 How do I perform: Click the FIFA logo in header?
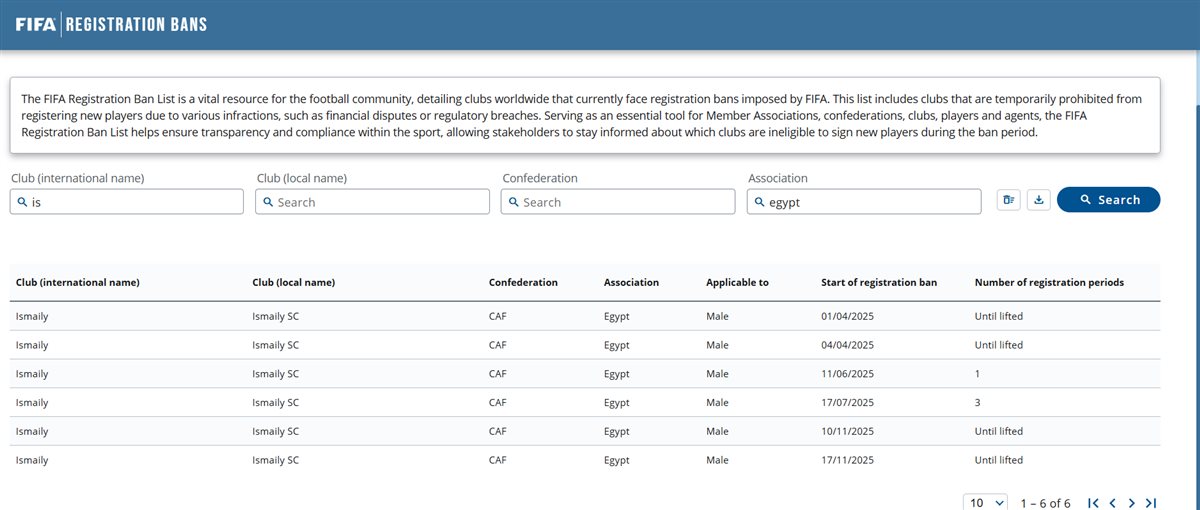(x=35, y=24)
